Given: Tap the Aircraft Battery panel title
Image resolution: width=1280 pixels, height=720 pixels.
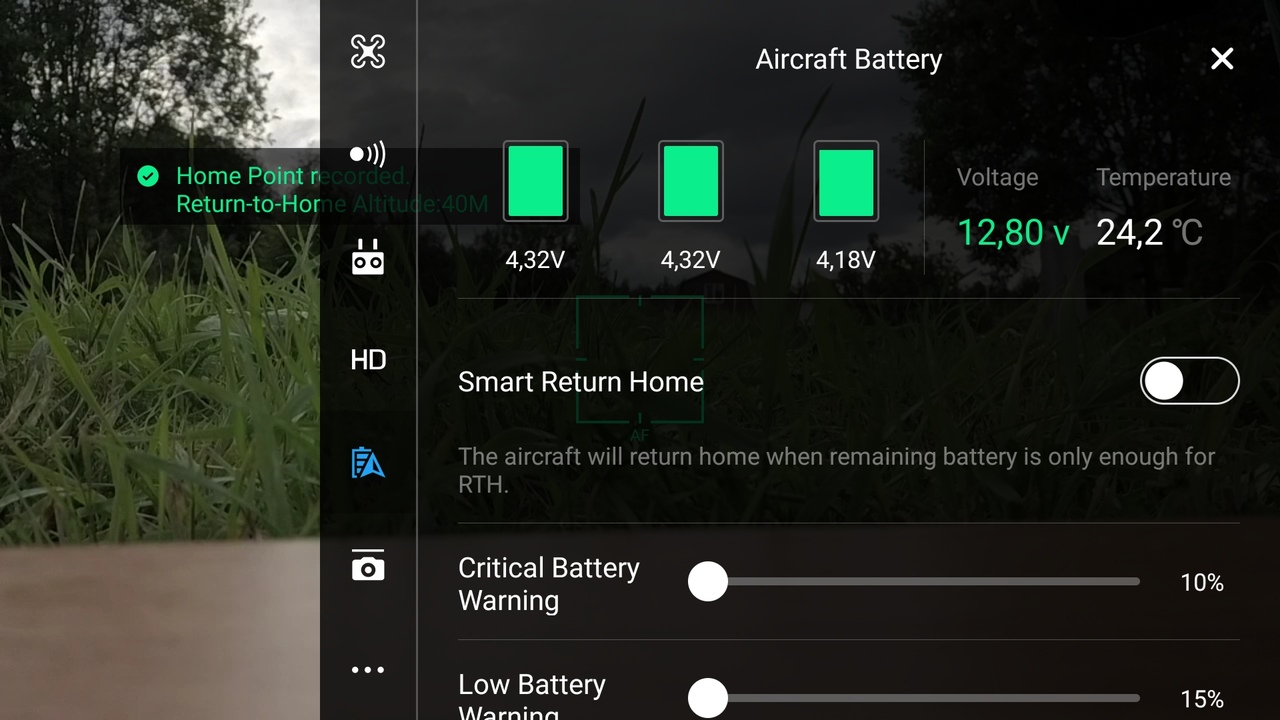Looking at the screenshot, I should (849, 59).
